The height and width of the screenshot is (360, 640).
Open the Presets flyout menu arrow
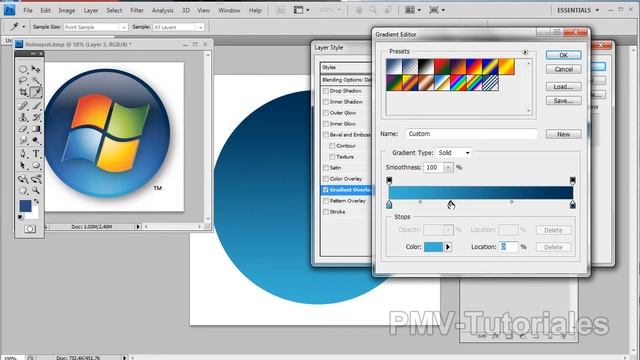point(525,52)
